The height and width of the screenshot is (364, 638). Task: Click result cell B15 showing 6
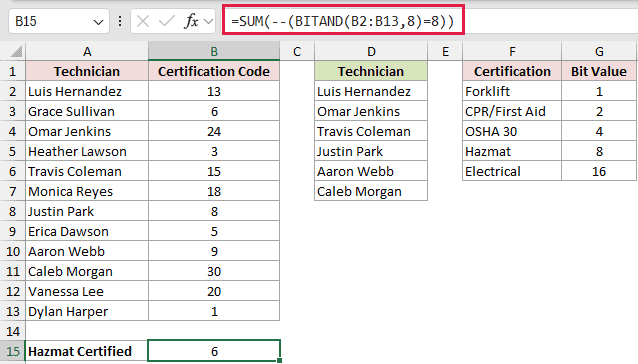214,351
